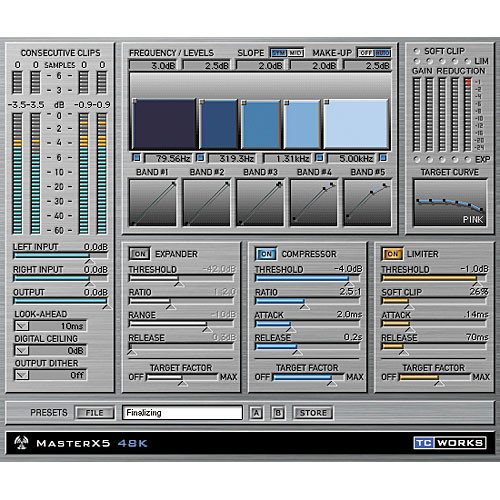
Task: Select the SYM slope mode
Action: [279, 53]
